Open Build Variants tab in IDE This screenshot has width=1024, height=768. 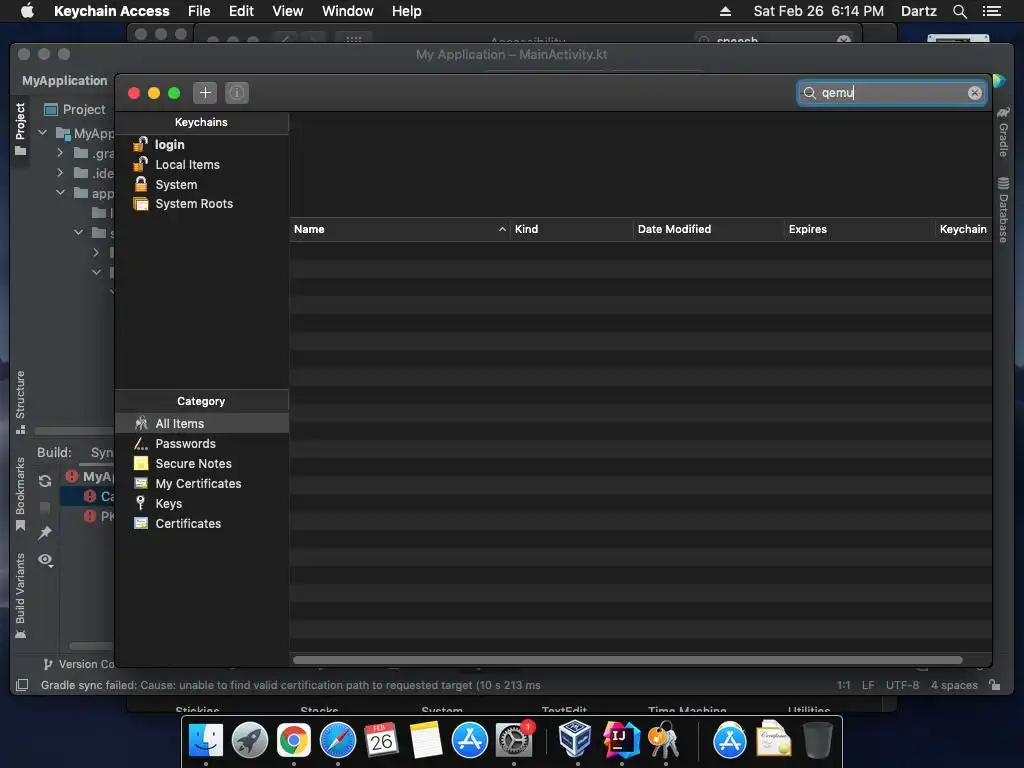(x=20, y=596)
